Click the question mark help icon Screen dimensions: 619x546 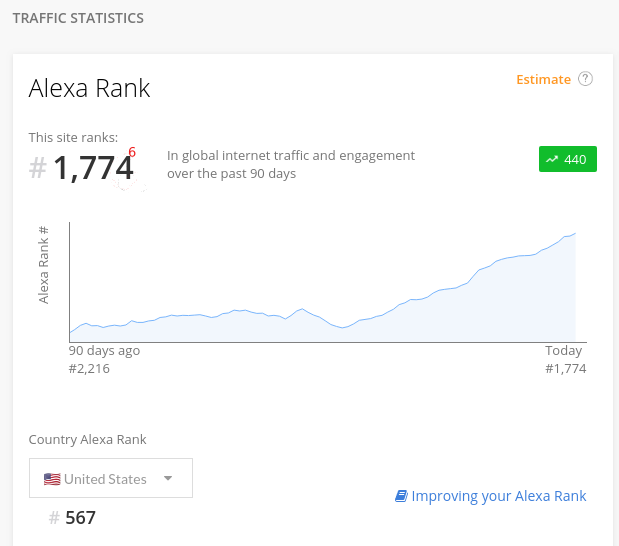tap(585, 79)
